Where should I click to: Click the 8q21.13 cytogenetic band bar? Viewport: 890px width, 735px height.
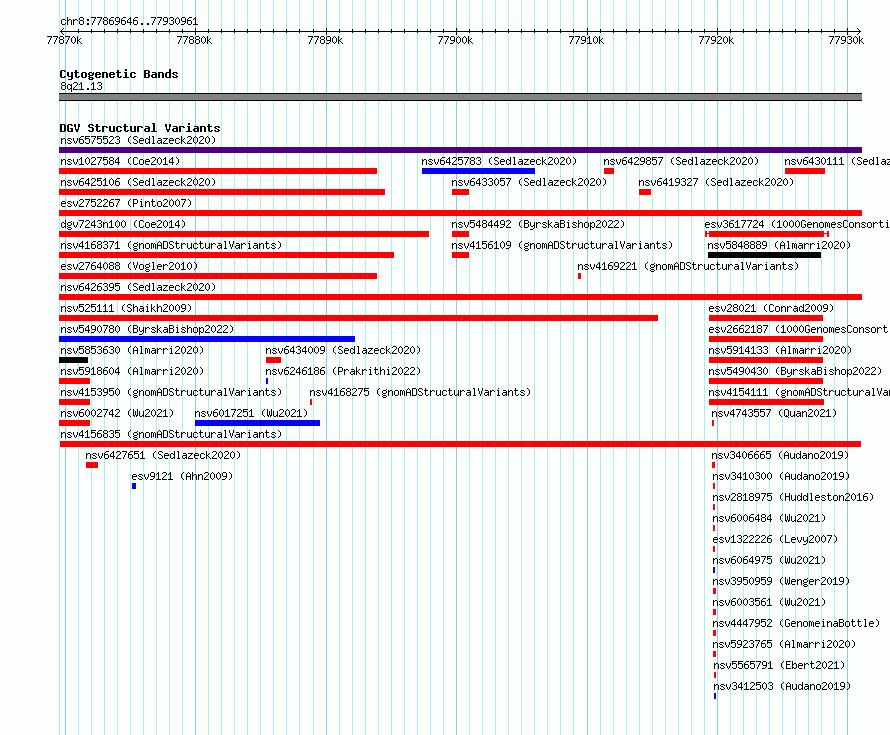coord(460,97)
